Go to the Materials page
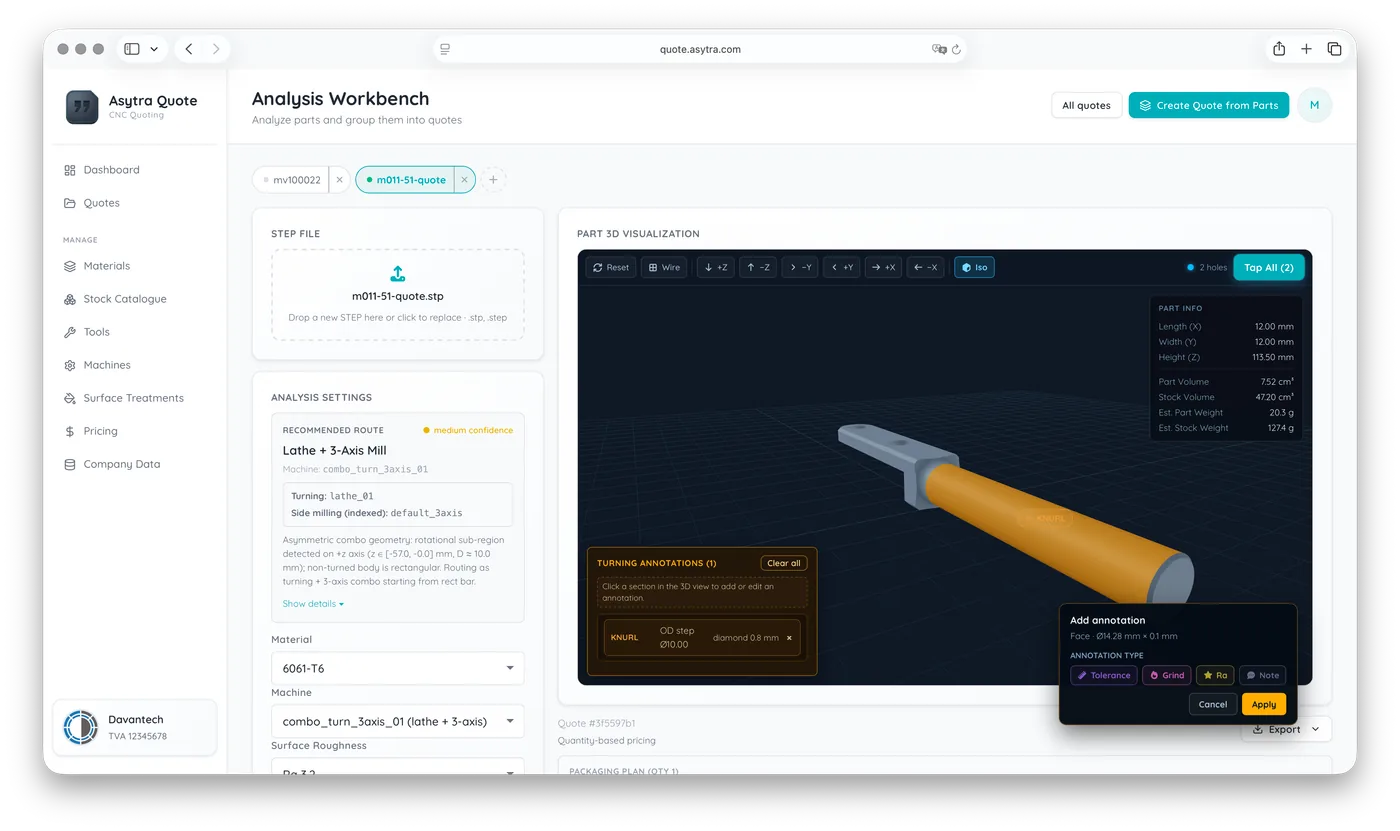This screenshot has height=831, width=1400. (106, 266)
